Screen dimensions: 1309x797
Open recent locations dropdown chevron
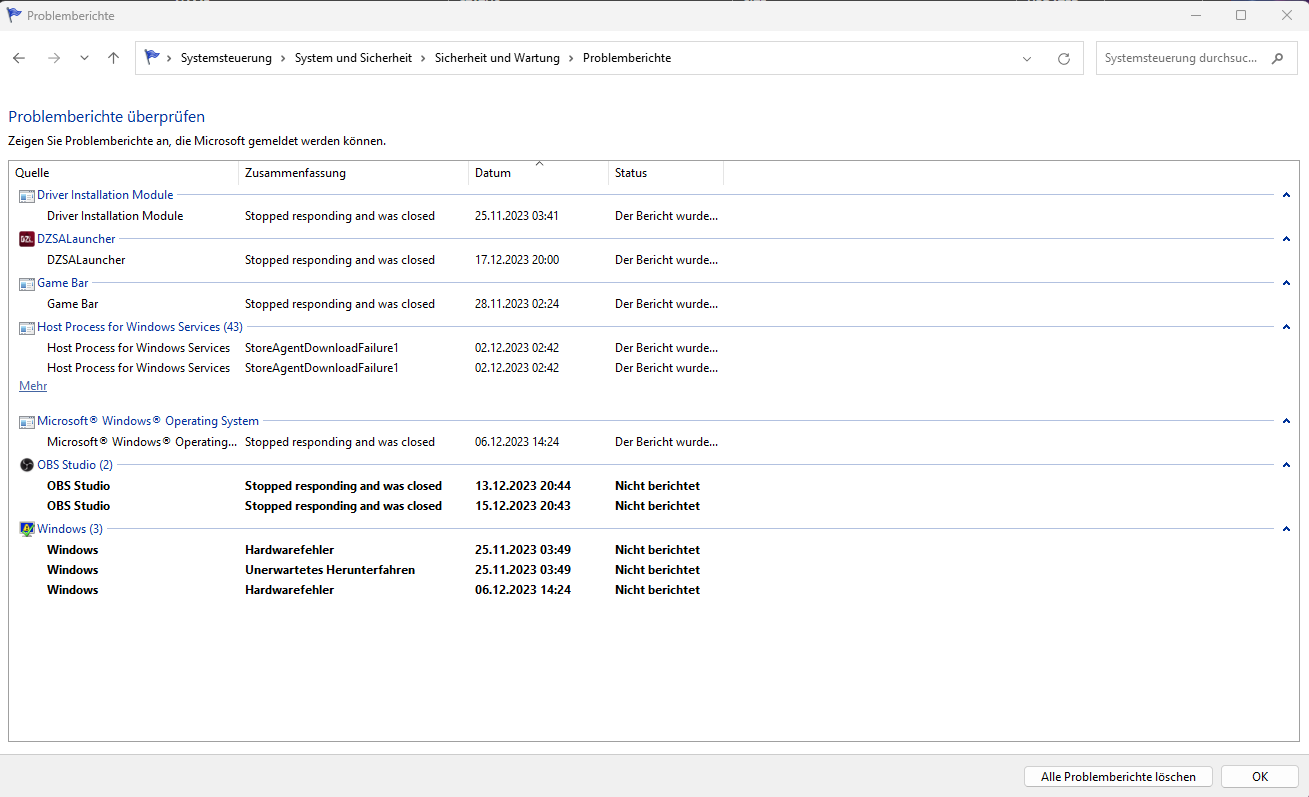point(84,58)
